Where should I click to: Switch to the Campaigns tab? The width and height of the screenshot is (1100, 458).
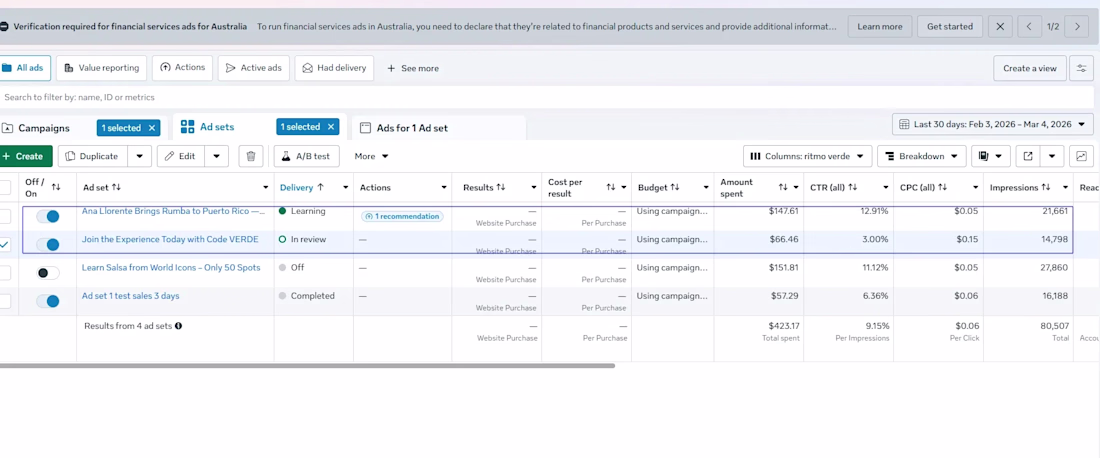pos(45,128)
